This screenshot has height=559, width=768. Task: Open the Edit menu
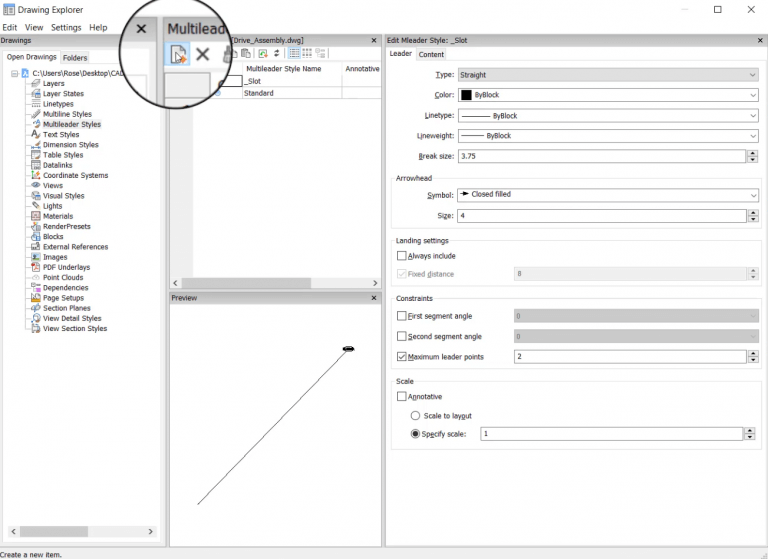10,27
